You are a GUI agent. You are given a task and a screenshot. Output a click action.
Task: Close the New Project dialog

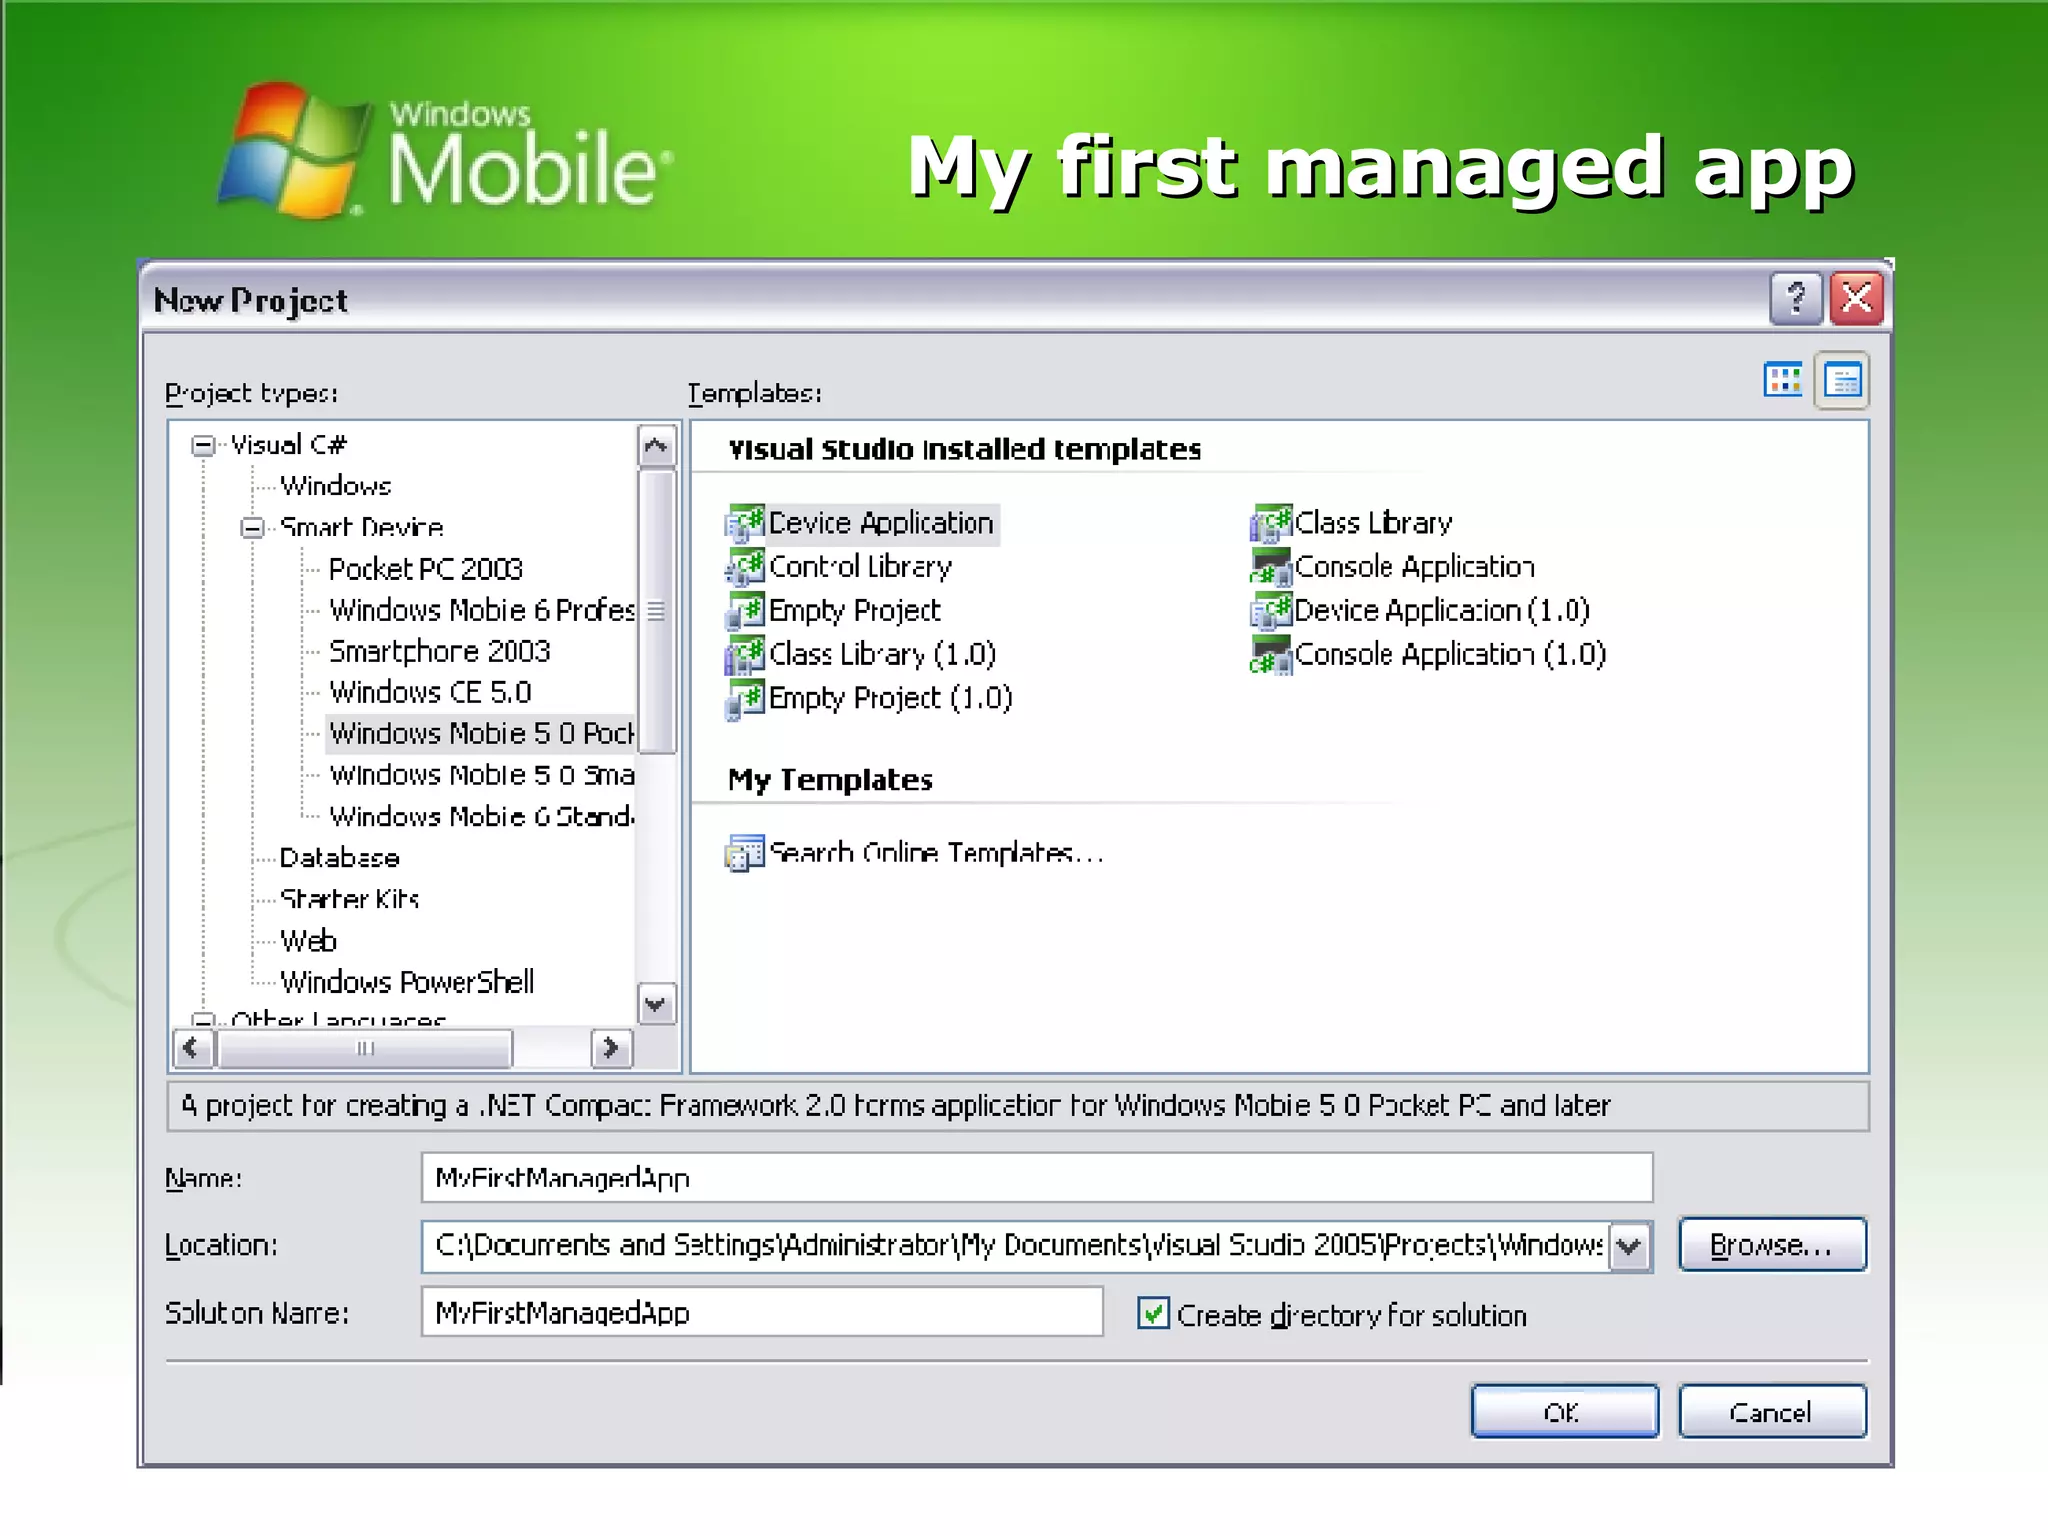[1857, 298]
